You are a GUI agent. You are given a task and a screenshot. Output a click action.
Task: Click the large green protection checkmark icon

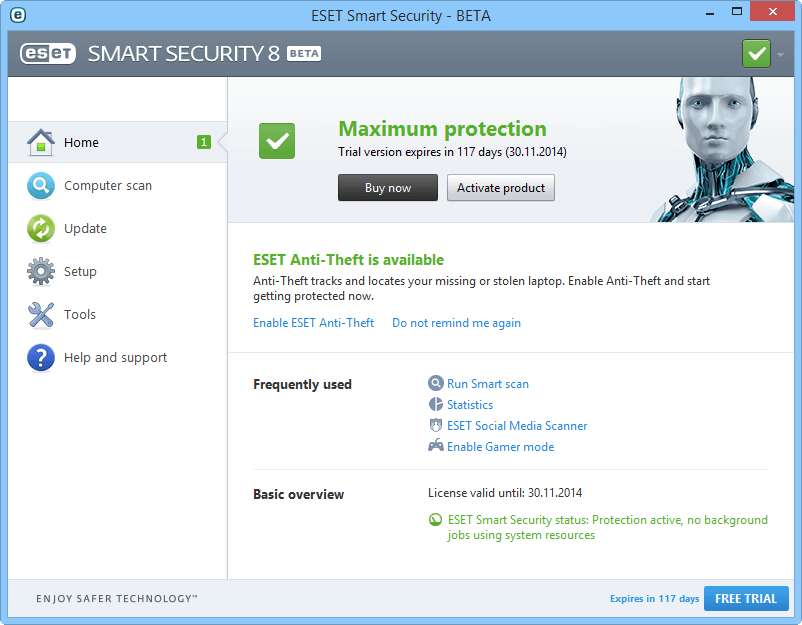pyautogui.click(x=277, y=141)
